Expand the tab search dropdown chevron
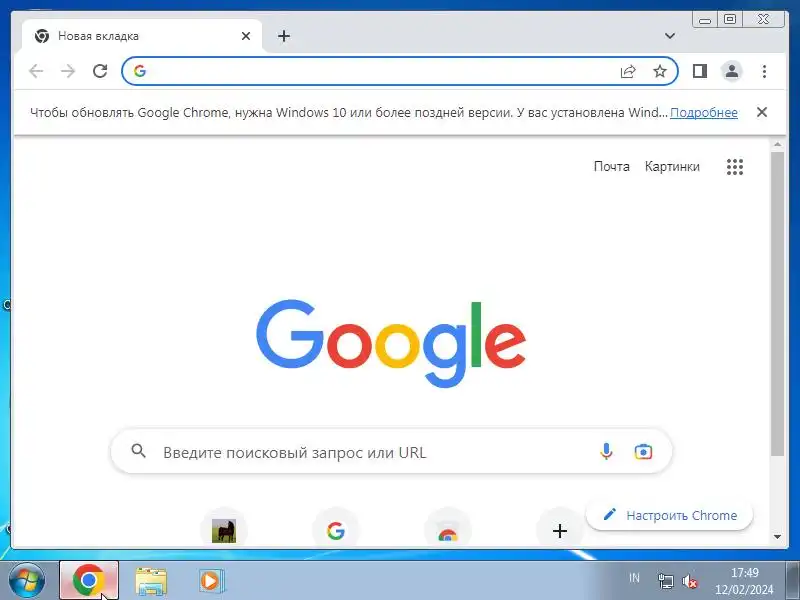800x600 pixels. [670, 36]
